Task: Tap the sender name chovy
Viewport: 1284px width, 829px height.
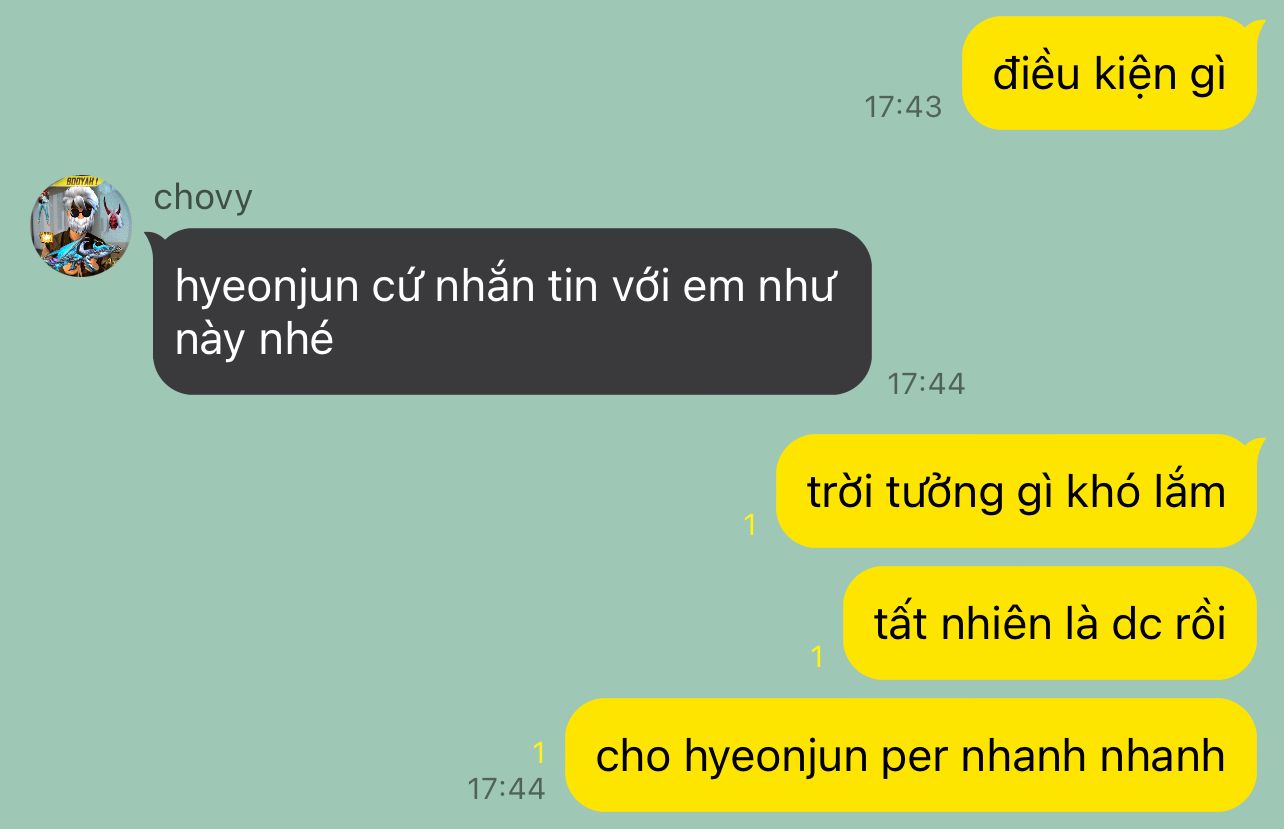Action: tap(203, 198)
